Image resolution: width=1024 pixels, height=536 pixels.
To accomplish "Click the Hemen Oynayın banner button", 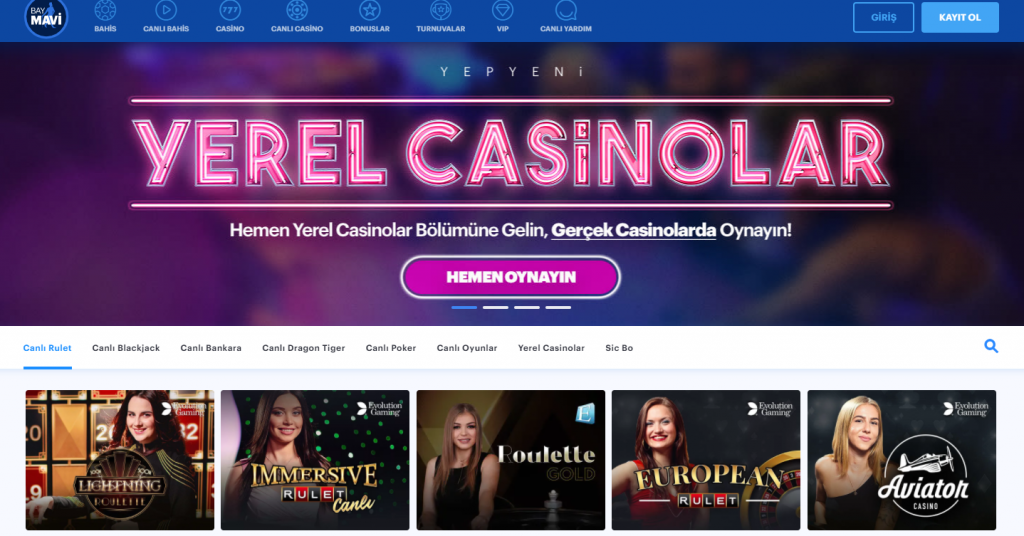I will pos(511,277).
